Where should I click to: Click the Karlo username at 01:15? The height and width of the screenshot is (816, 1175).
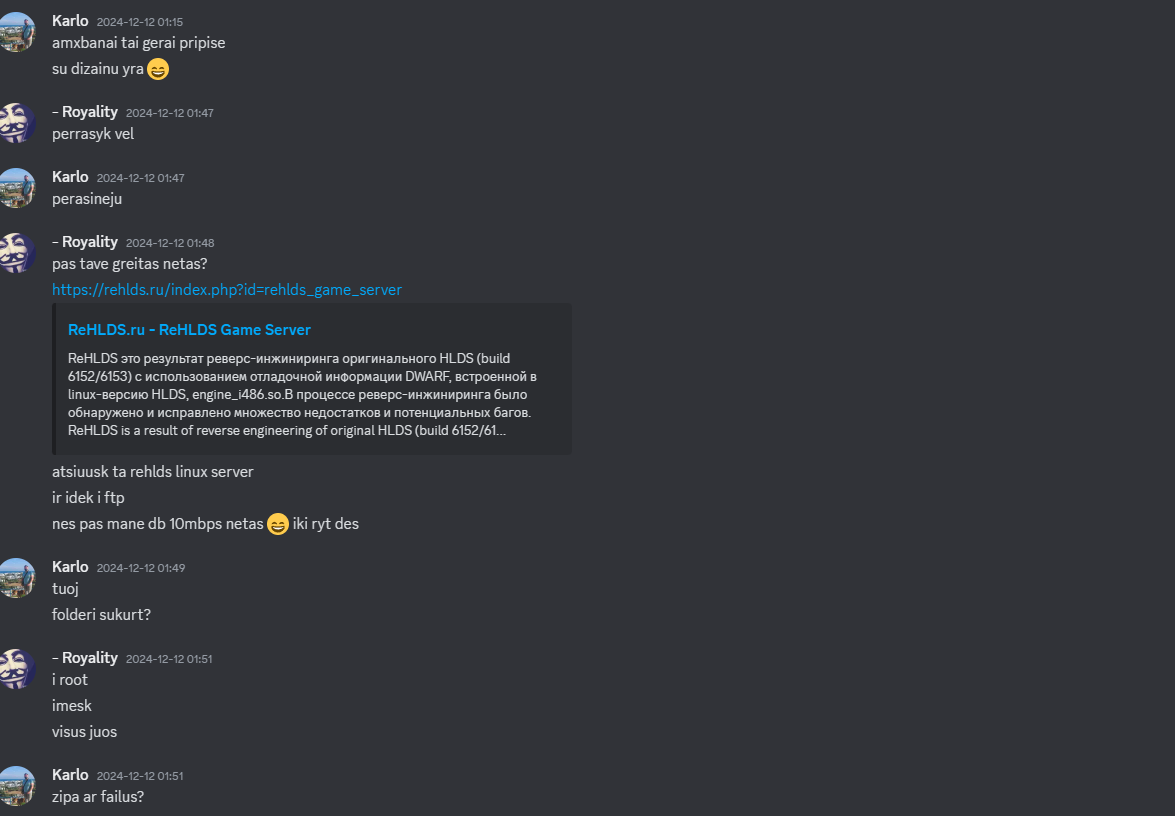pyautogui.click(x=70, y=21)
